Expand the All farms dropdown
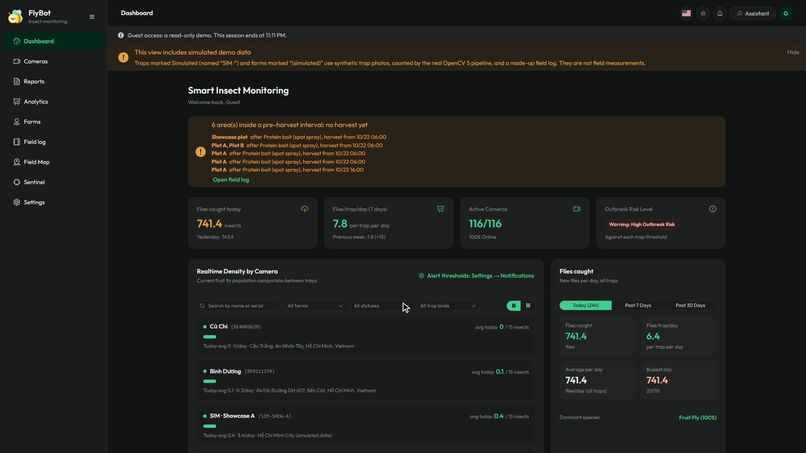This screenshot has width=806, height=453. [315, 306]
